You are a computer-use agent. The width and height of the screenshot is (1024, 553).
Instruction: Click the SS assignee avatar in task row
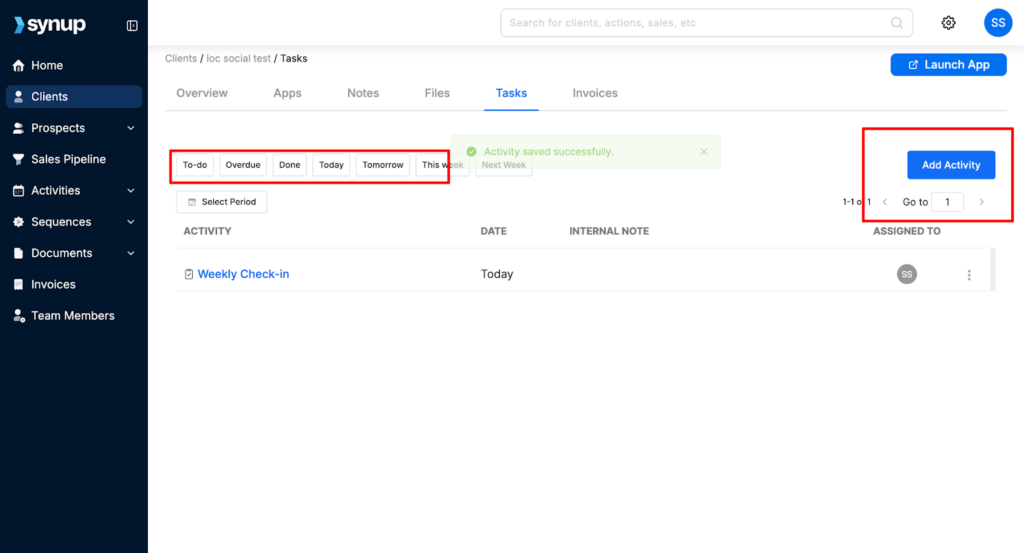coord(906,274)
